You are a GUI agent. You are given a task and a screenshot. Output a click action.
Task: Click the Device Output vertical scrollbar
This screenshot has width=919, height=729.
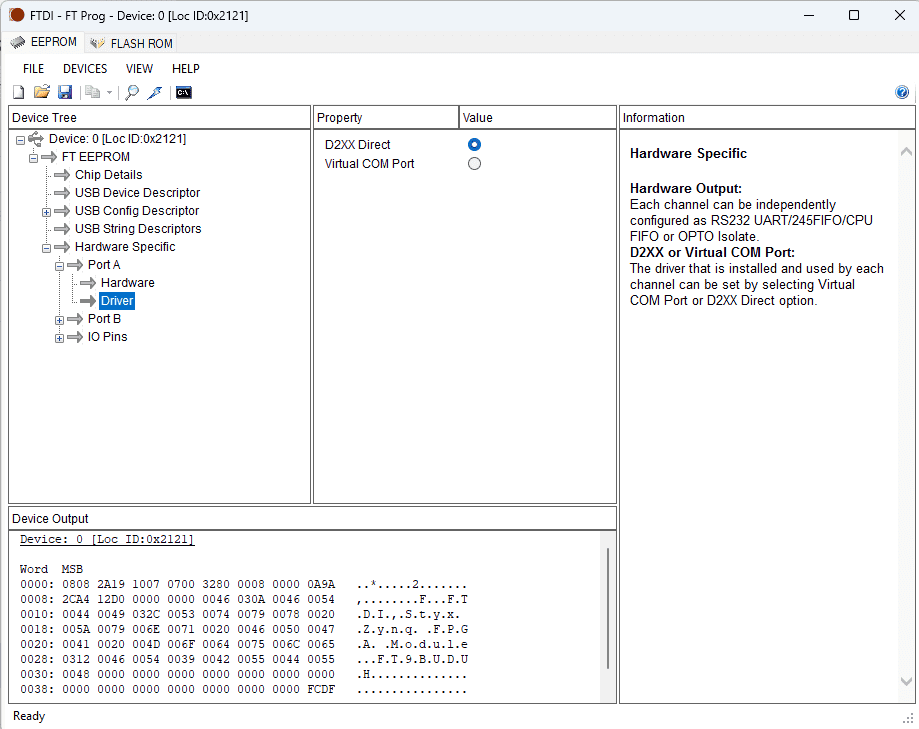608,610
